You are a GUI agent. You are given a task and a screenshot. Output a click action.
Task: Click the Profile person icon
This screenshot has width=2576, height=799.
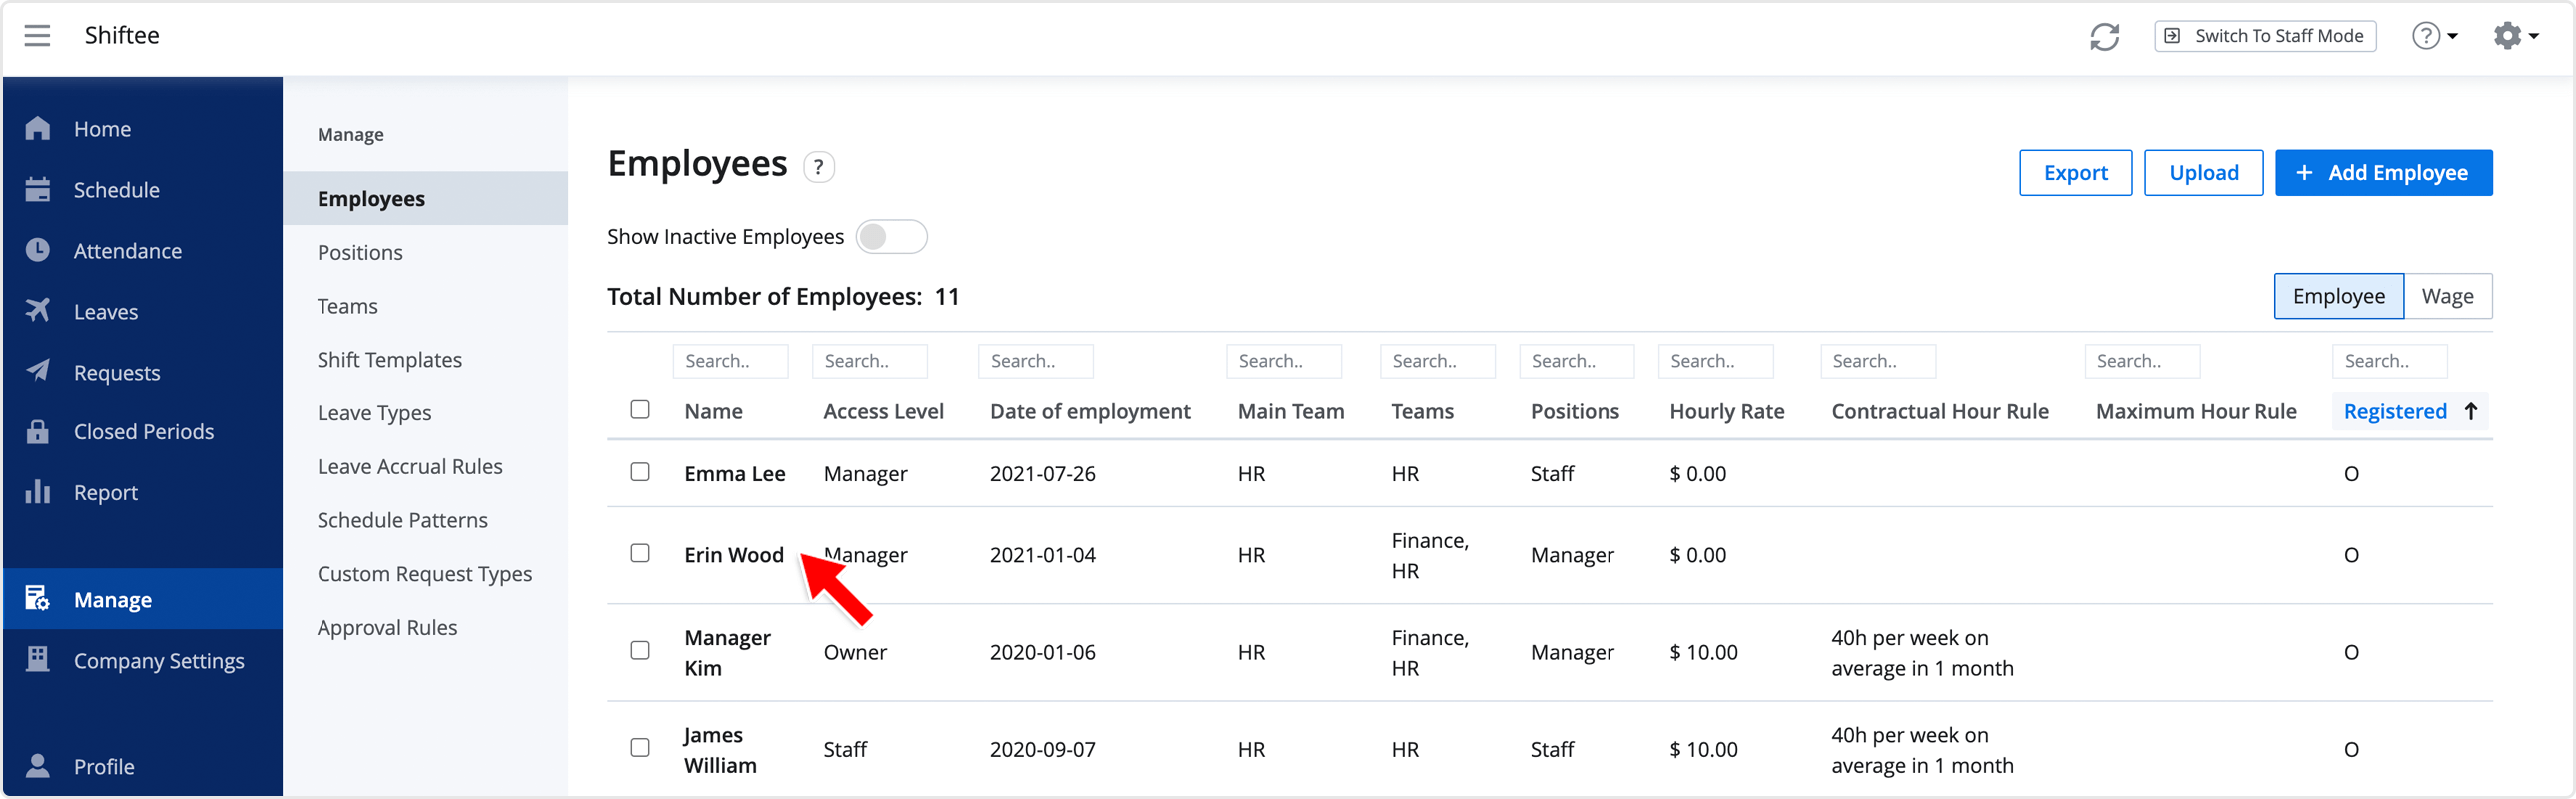(38, 766)
